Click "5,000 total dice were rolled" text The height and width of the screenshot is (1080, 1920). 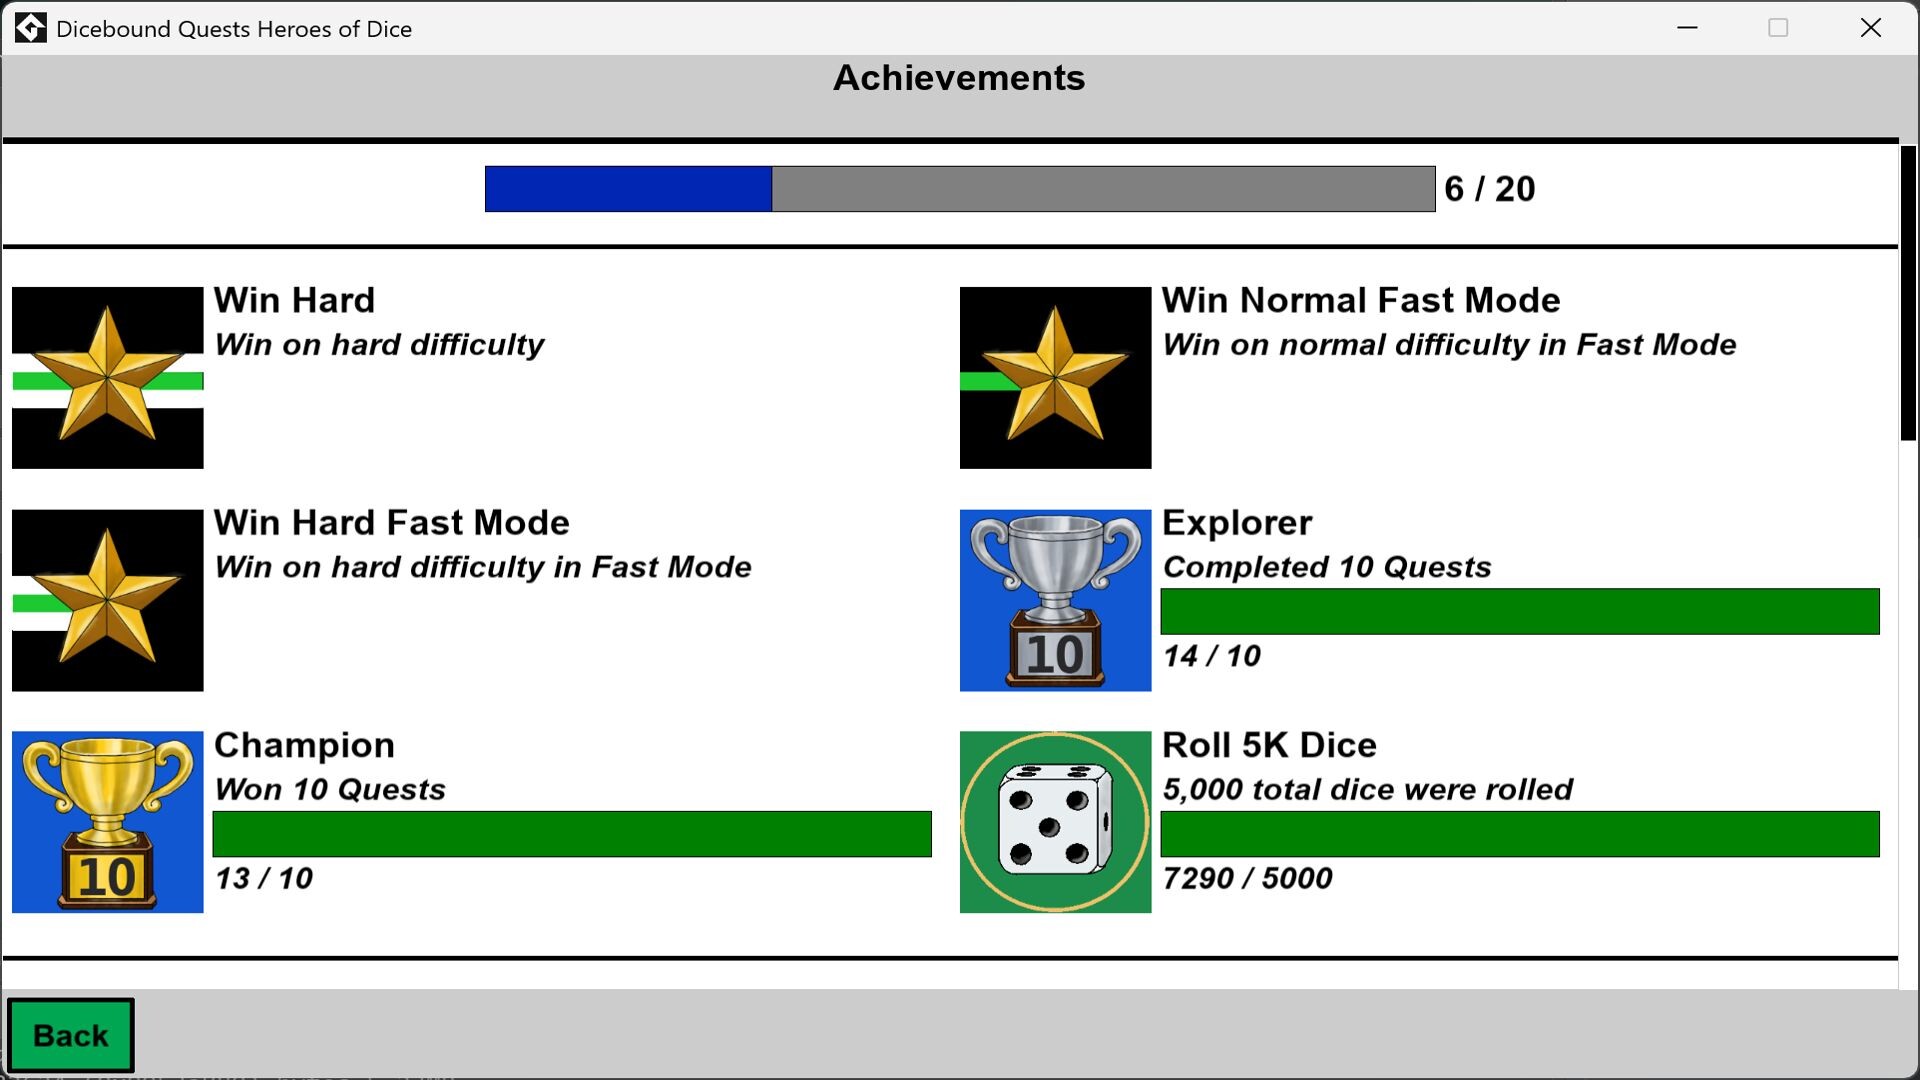(x=1367, y=790)
